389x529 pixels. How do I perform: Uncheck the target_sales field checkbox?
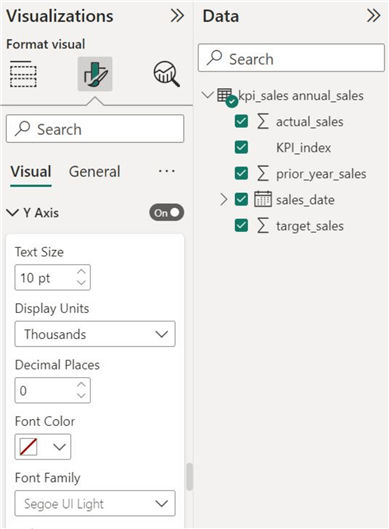tap(241, 225)
